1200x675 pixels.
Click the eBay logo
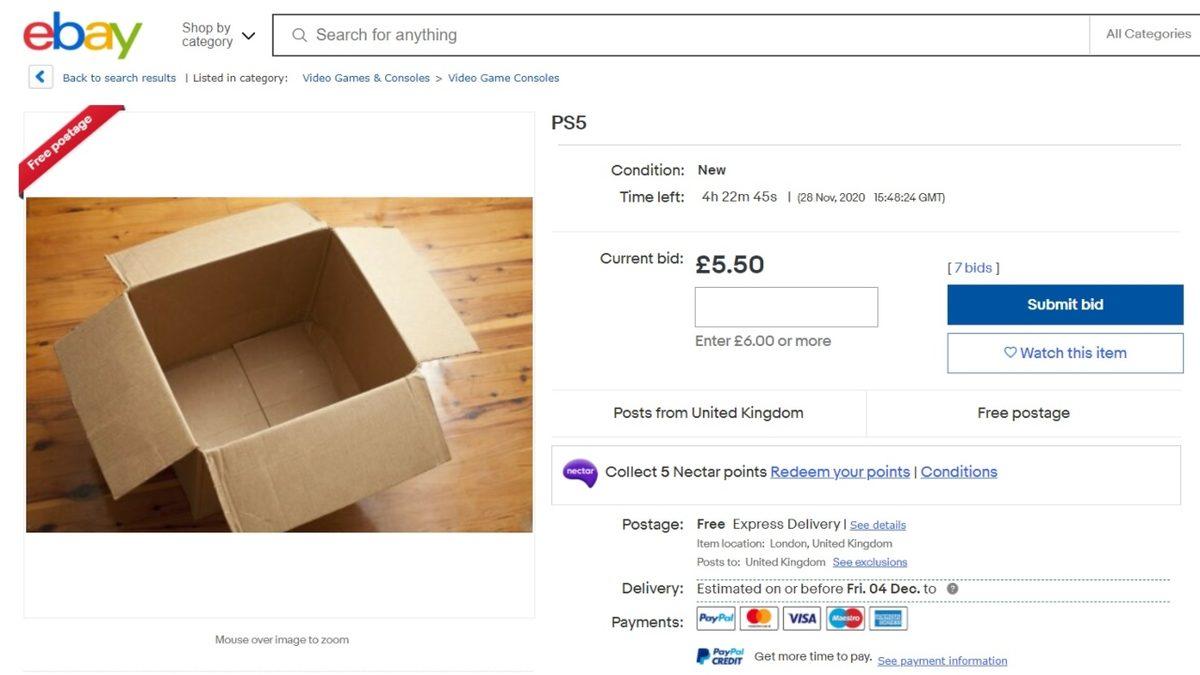click(x=82, y=34)
